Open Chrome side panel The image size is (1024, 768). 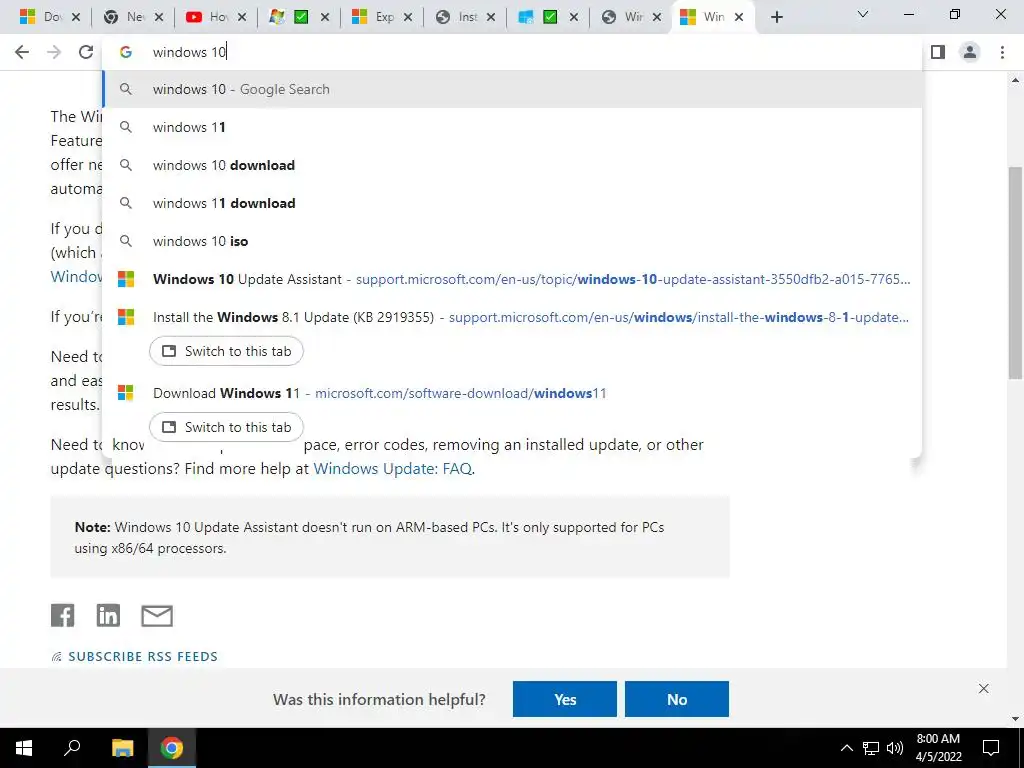tap(938, 52)
